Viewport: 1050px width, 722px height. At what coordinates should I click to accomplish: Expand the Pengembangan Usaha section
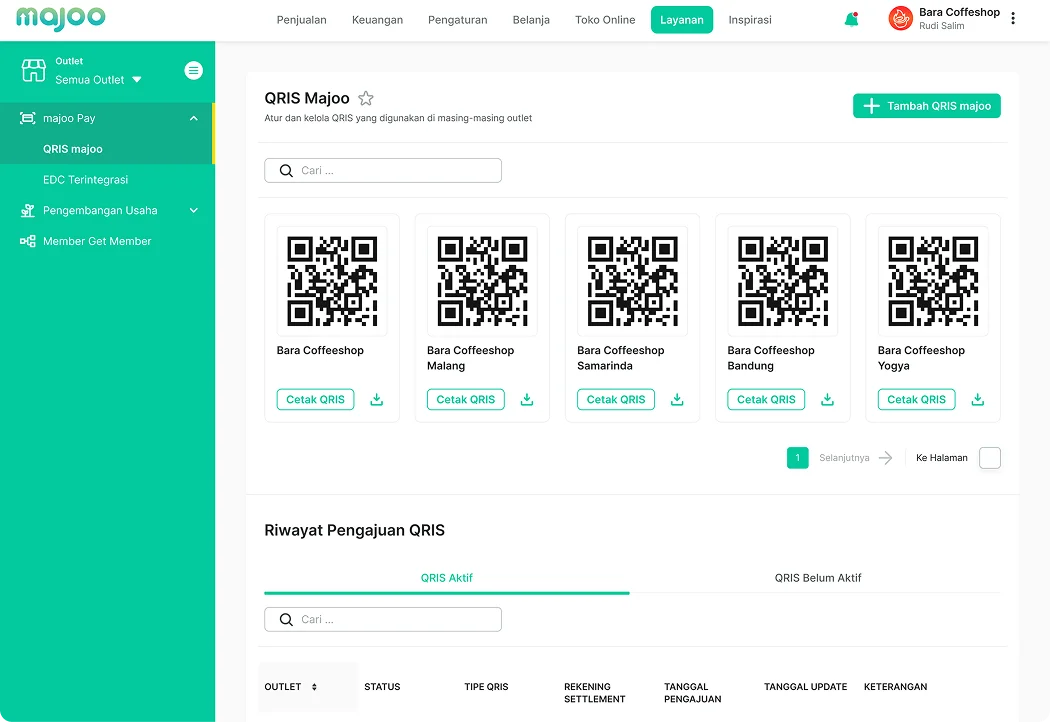point(194,211)
